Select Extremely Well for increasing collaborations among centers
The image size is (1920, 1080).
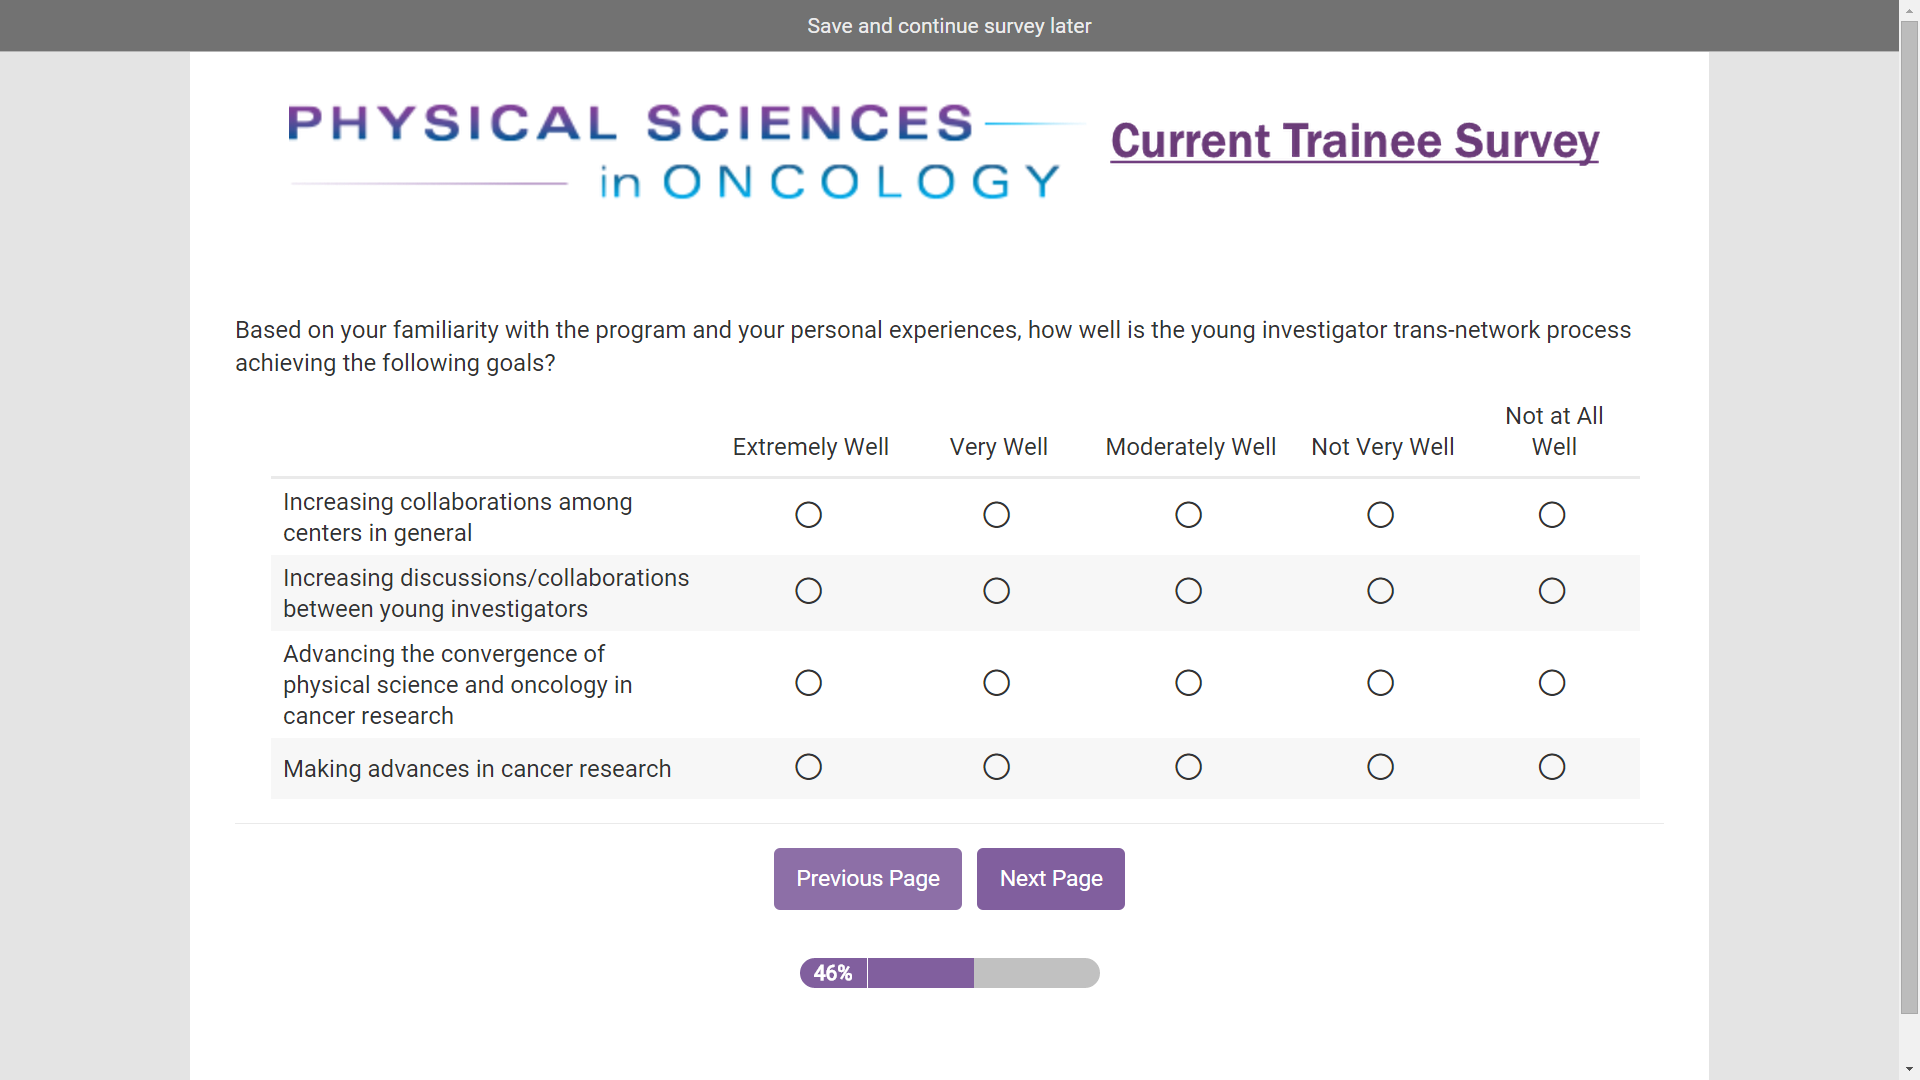[808, 515]
